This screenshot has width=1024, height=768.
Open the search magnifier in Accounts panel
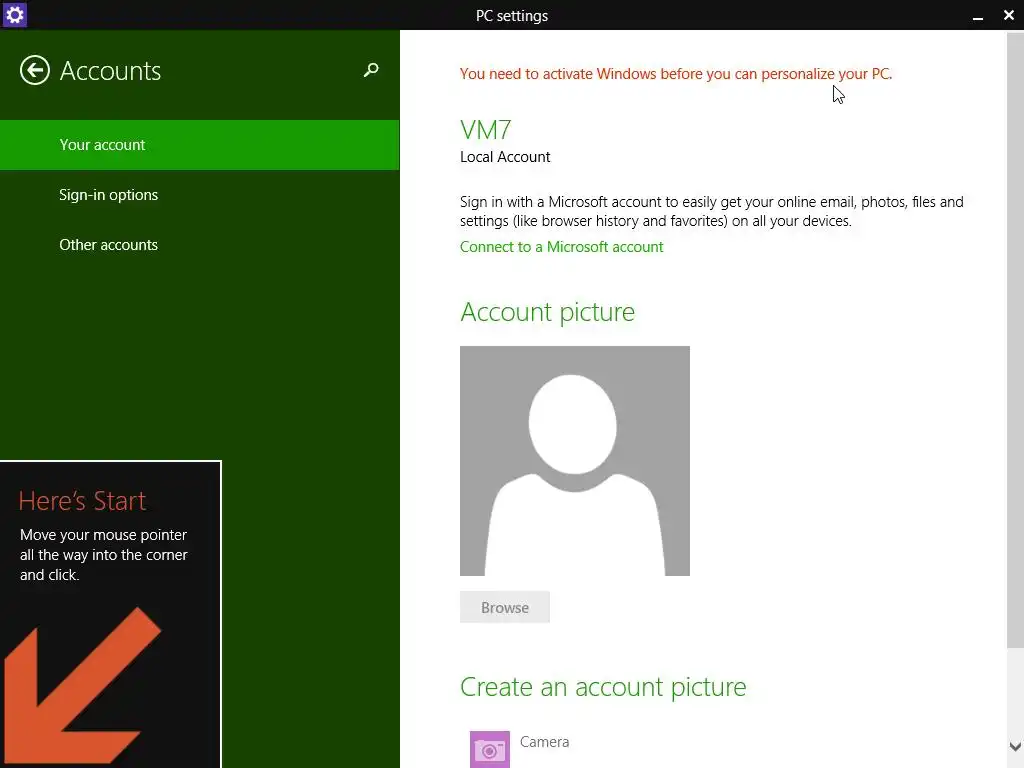pos(371,70)
